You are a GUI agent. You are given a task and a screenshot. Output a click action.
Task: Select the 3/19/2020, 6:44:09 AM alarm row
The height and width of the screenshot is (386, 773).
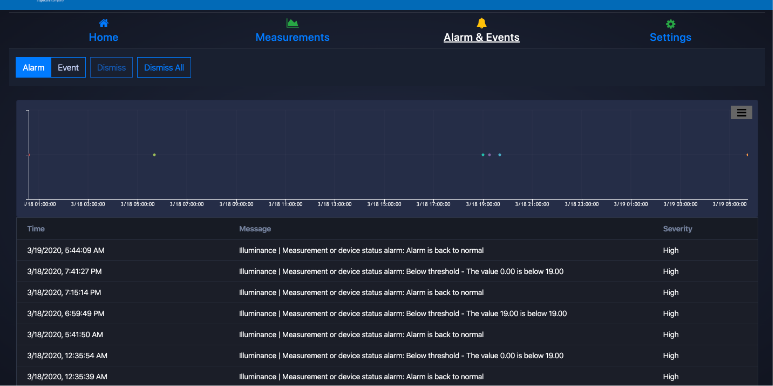point(387,250)
